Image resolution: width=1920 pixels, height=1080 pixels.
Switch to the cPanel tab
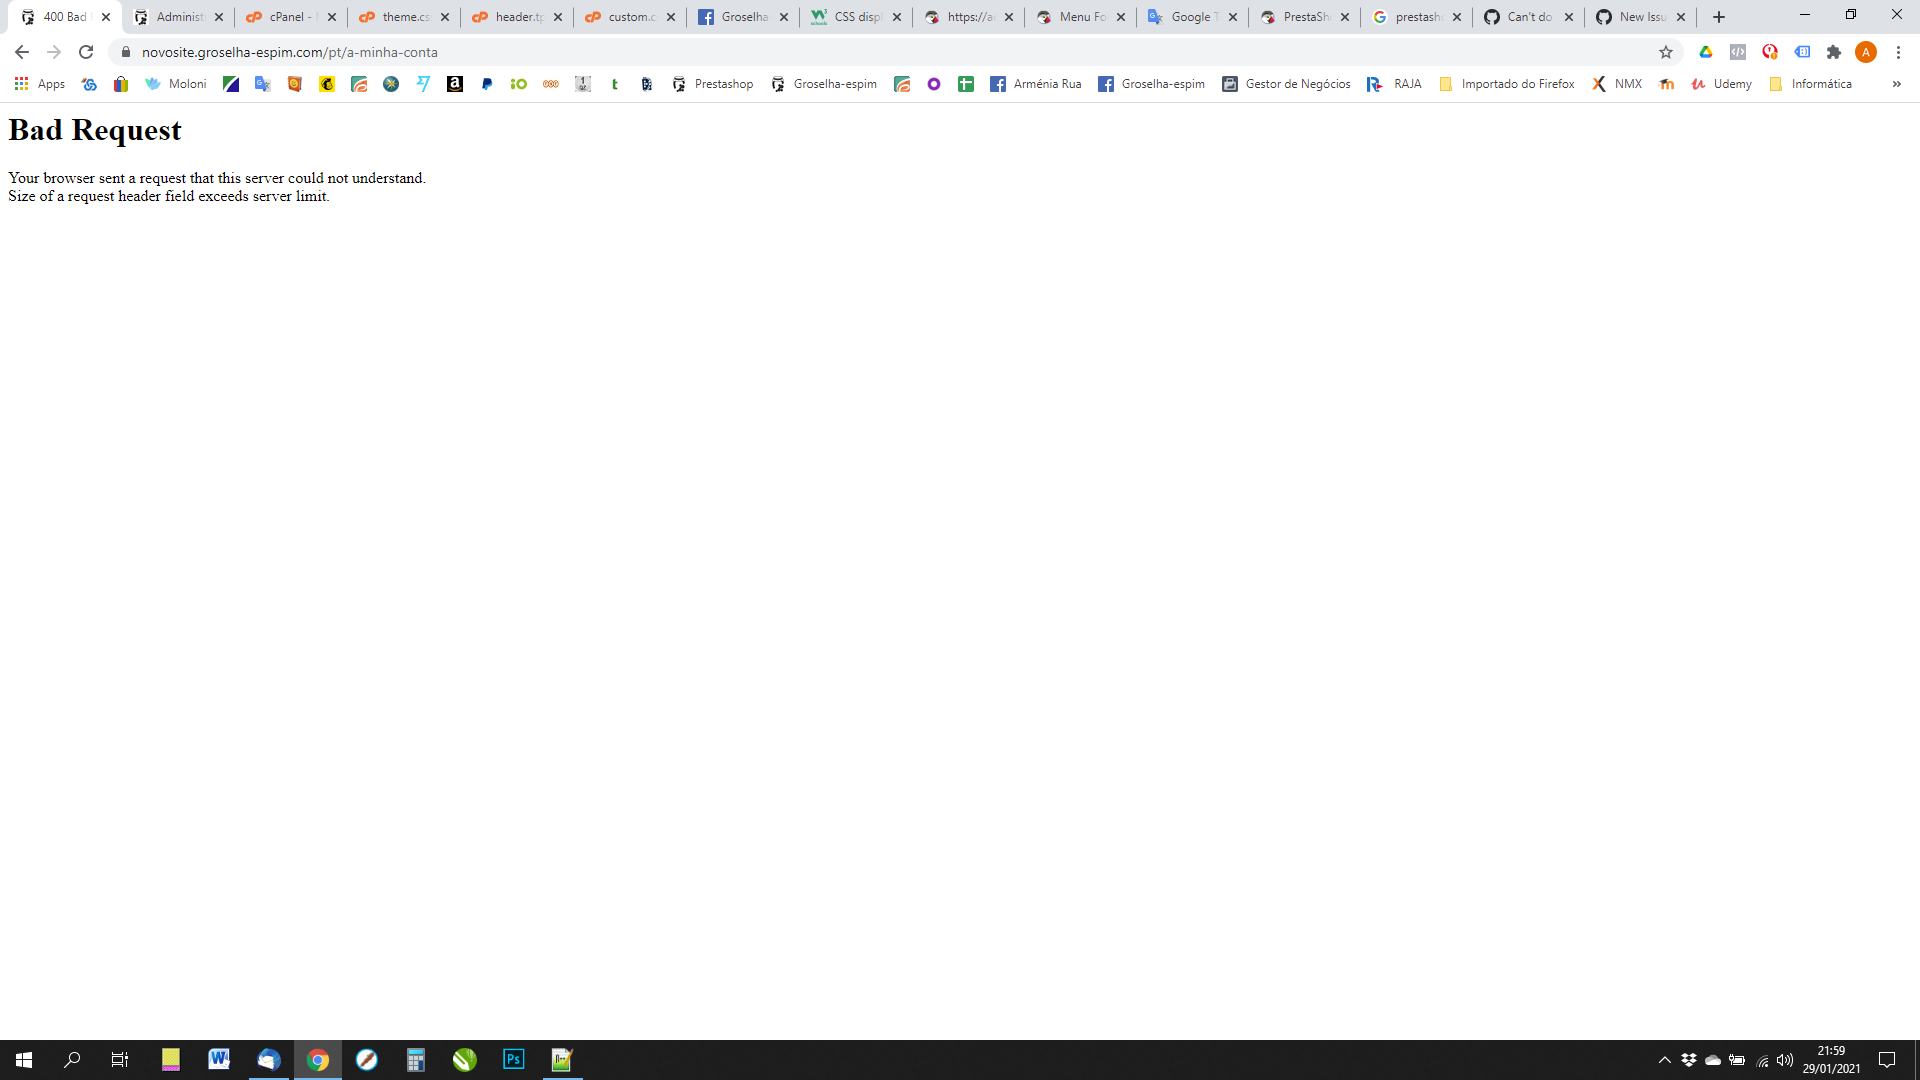coord(285,17)
